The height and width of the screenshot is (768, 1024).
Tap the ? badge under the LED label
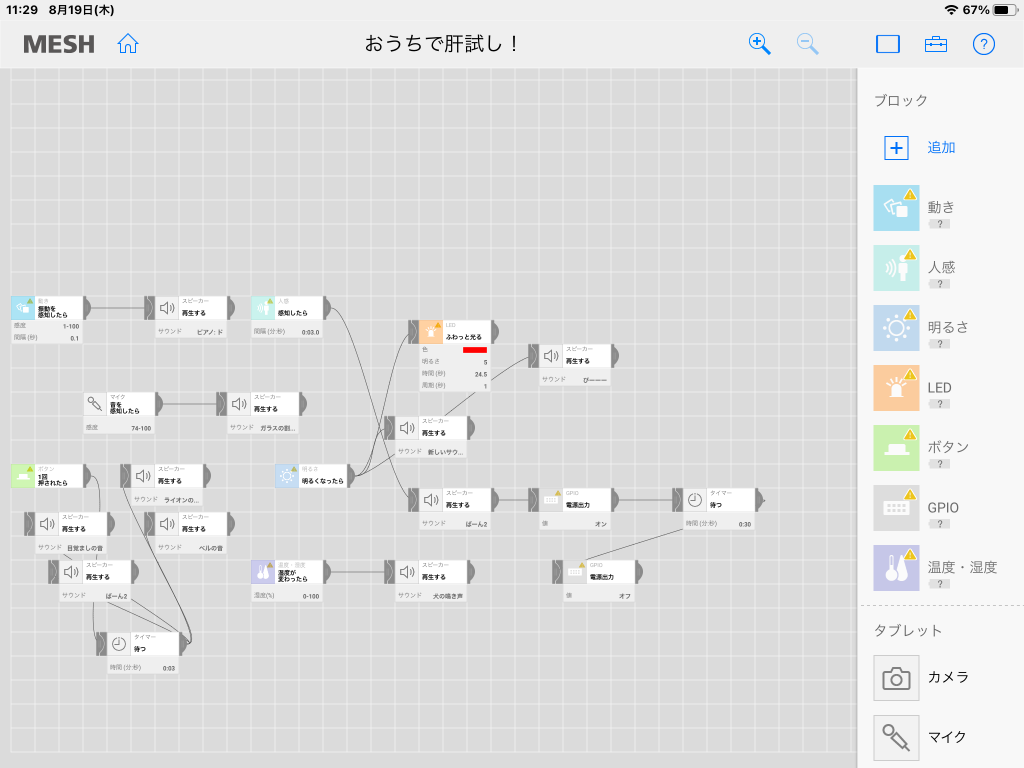pyautogui.click(x=939, y=404)
